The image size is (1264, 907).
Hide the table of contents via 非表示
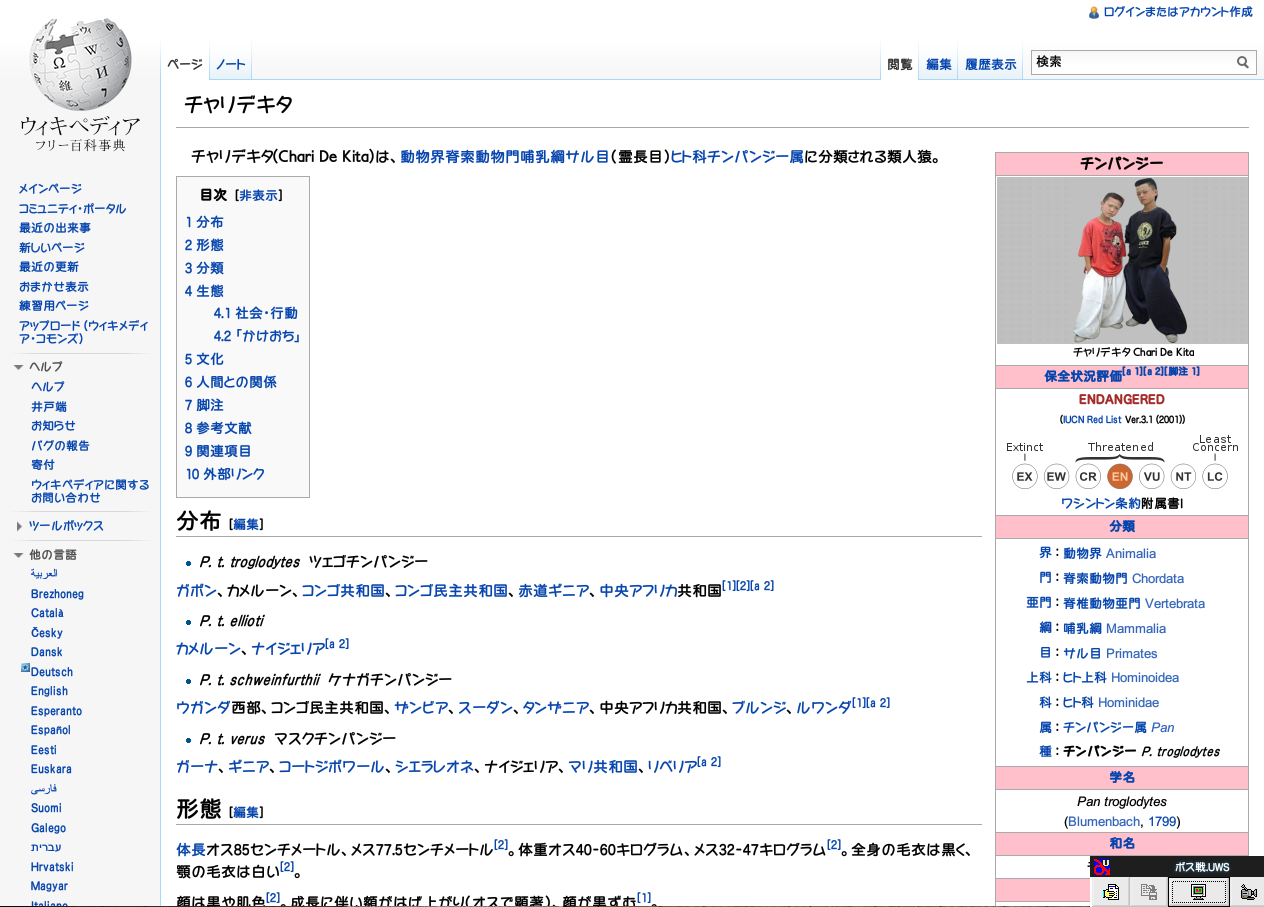click(260, 195)
